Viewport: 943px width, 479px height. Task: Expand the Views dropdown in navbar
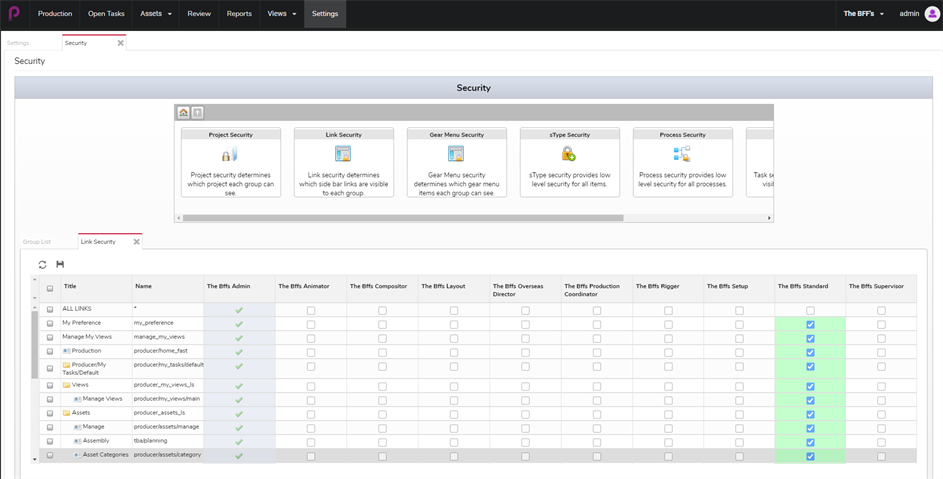tap(282, 14)
